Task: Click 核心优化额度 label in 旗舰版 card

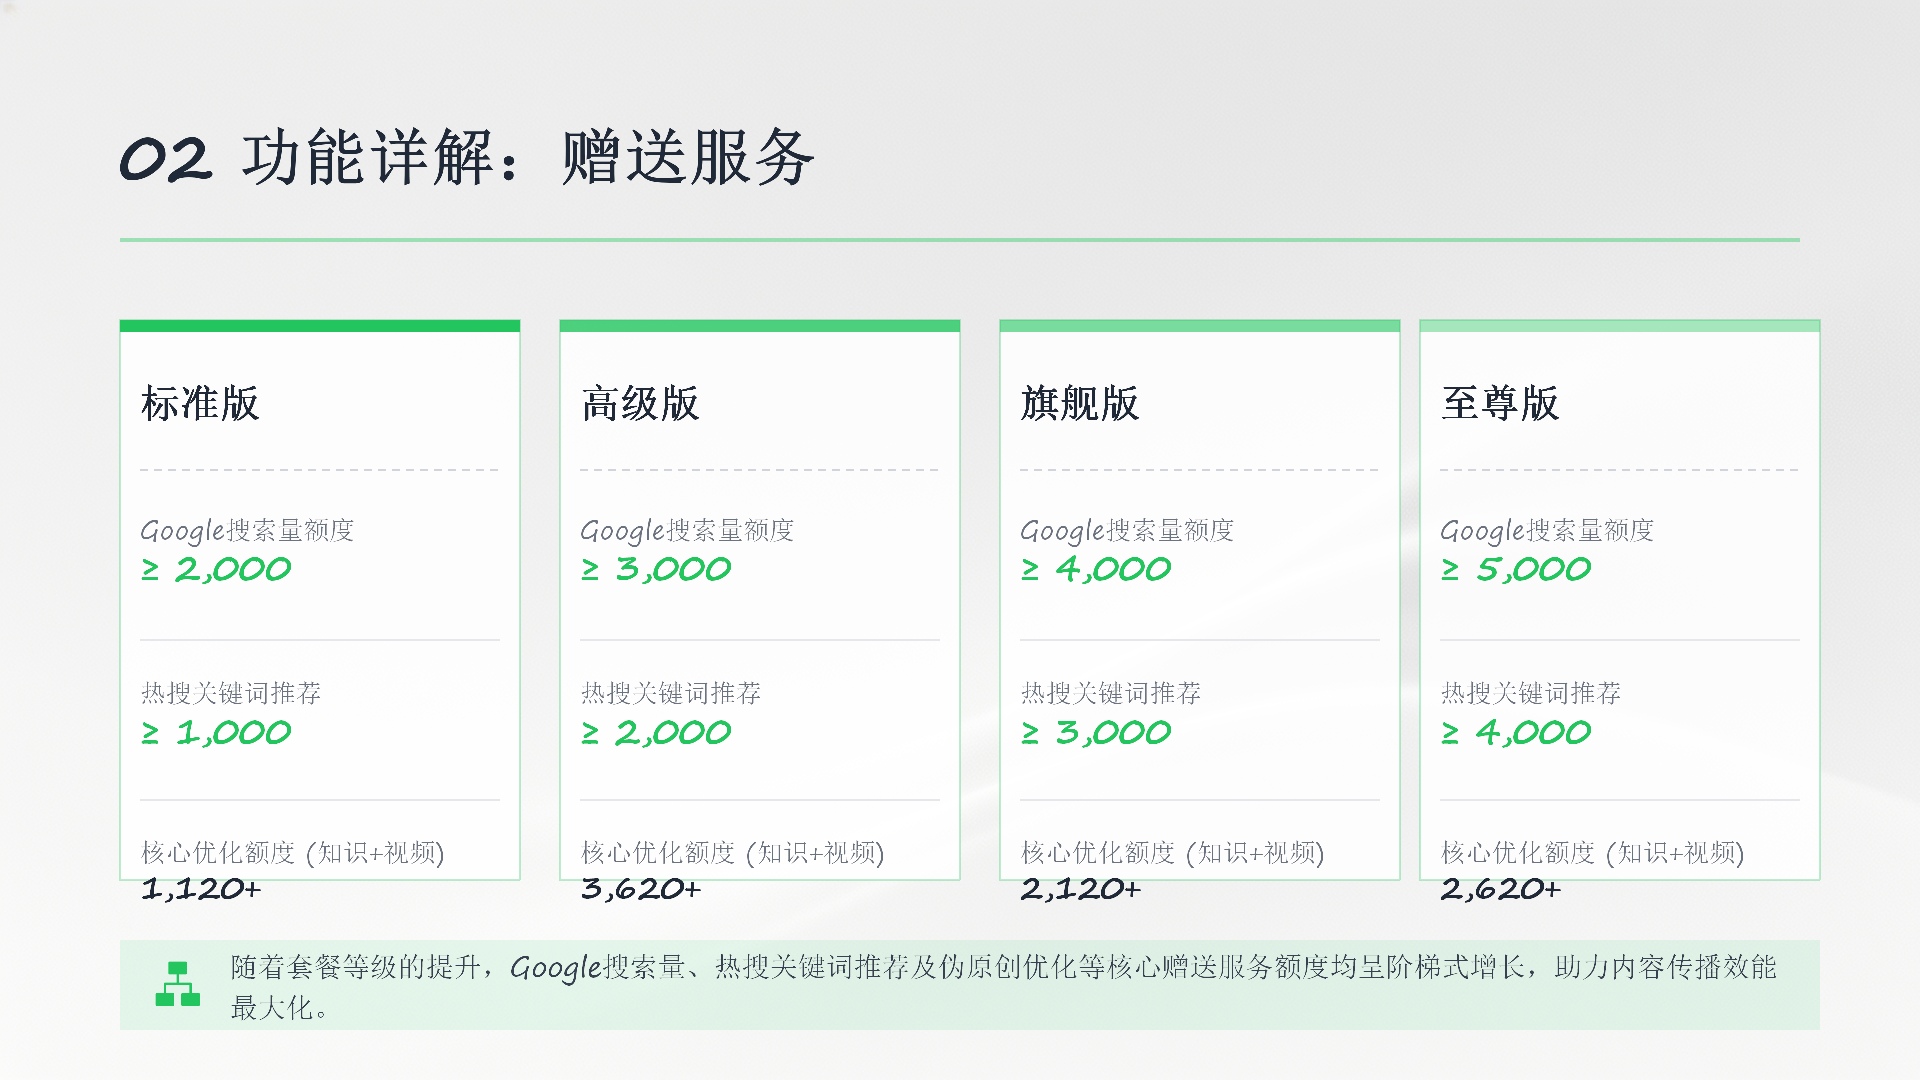Action: [x=1173, y=853]
